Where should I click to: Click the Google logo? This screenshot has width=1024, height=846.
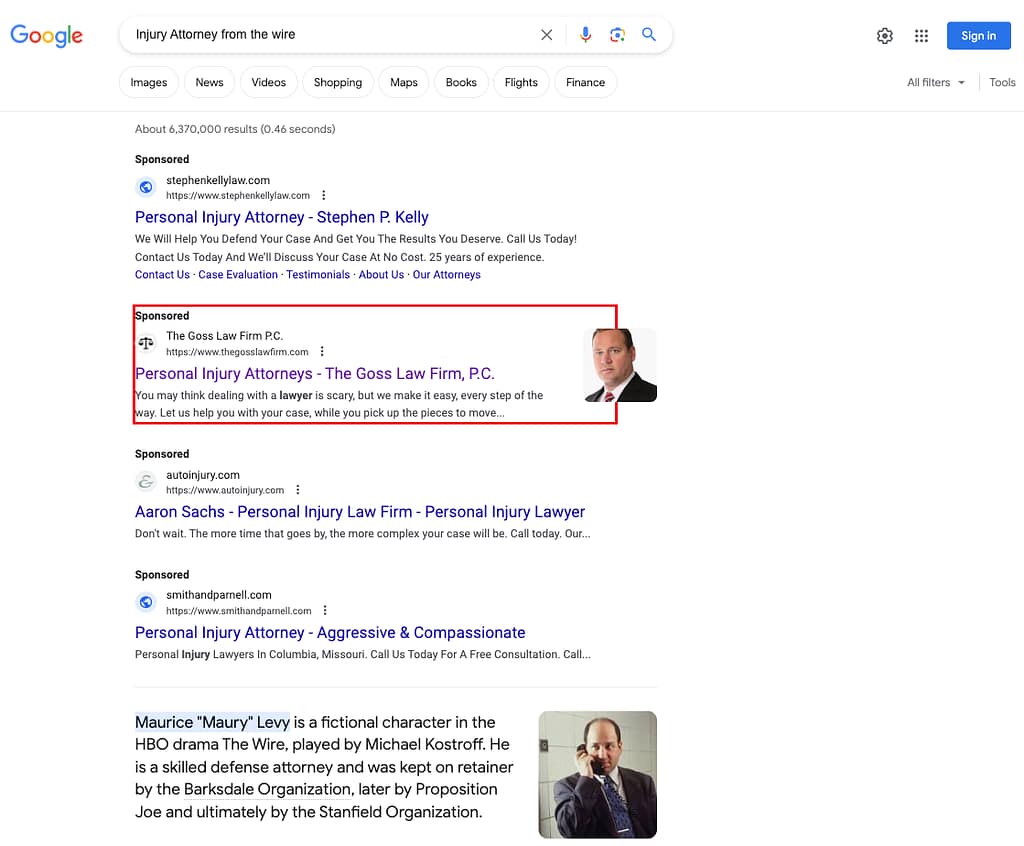(46, 35)
